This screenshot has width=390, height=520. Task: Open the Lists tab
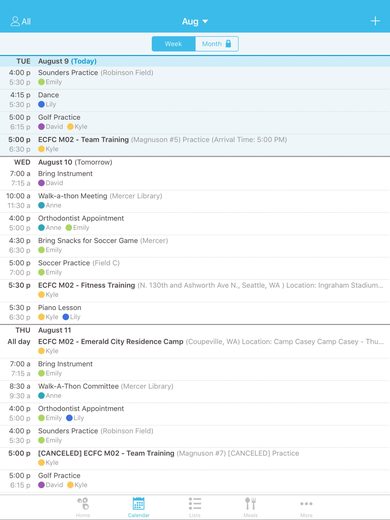[x=195, y=507]
